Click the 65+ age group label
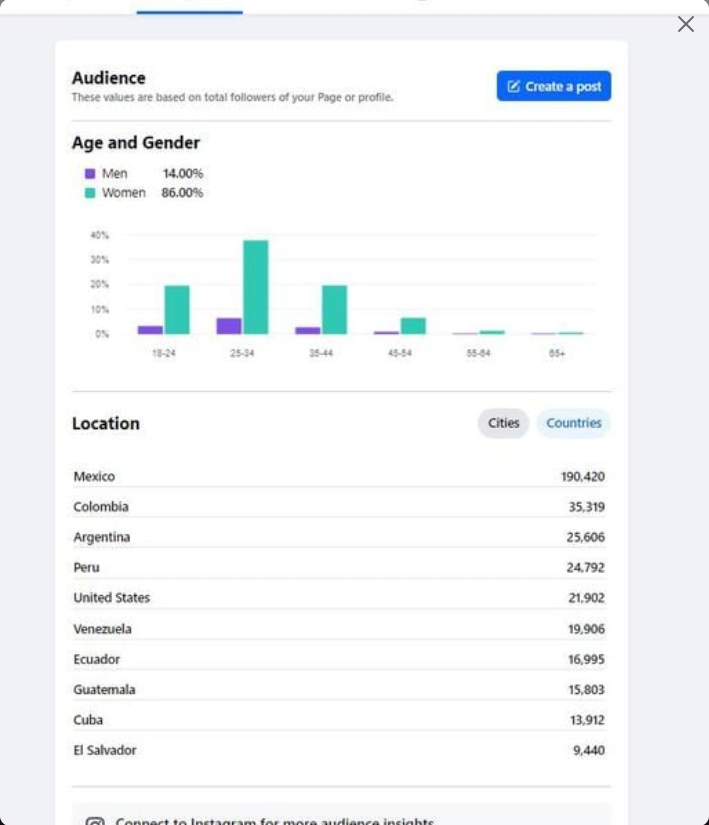The height and width of the screenshot is (825, 709). click(x=557, y=354)
